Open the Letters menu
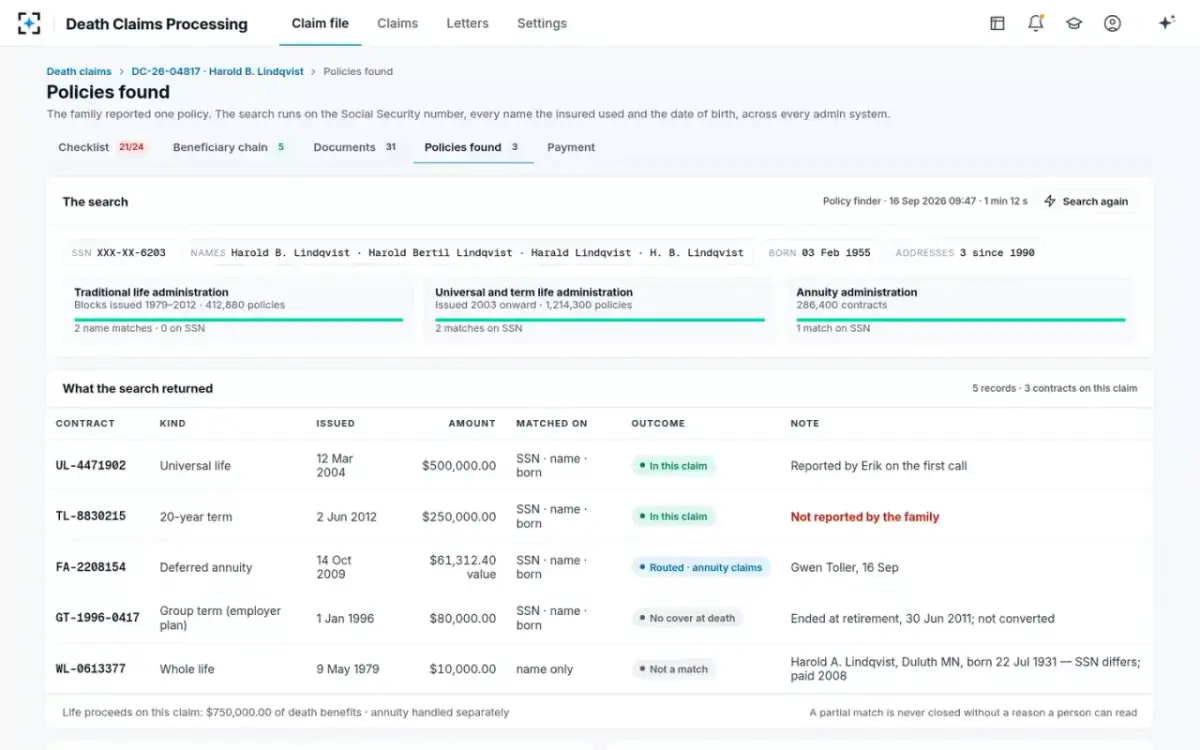 pos(468,23)
